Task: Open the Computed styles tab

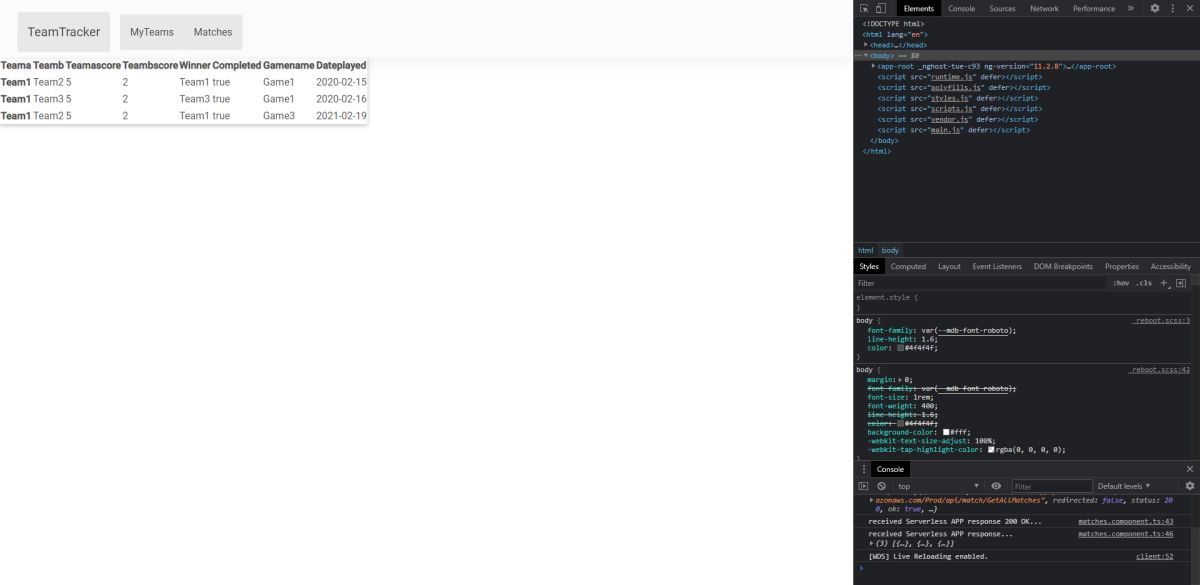Action: pos(908,266)
